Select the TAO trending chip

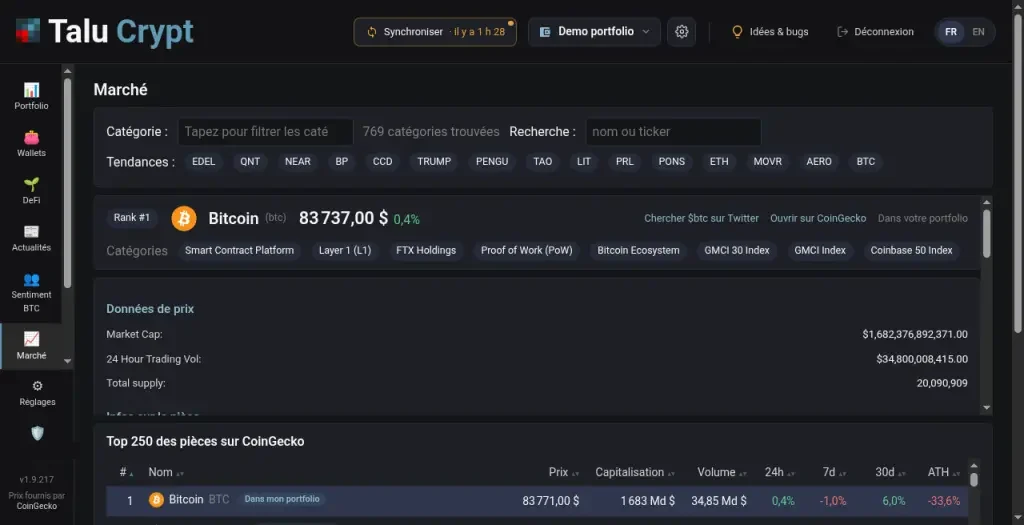tap(543, 161)
